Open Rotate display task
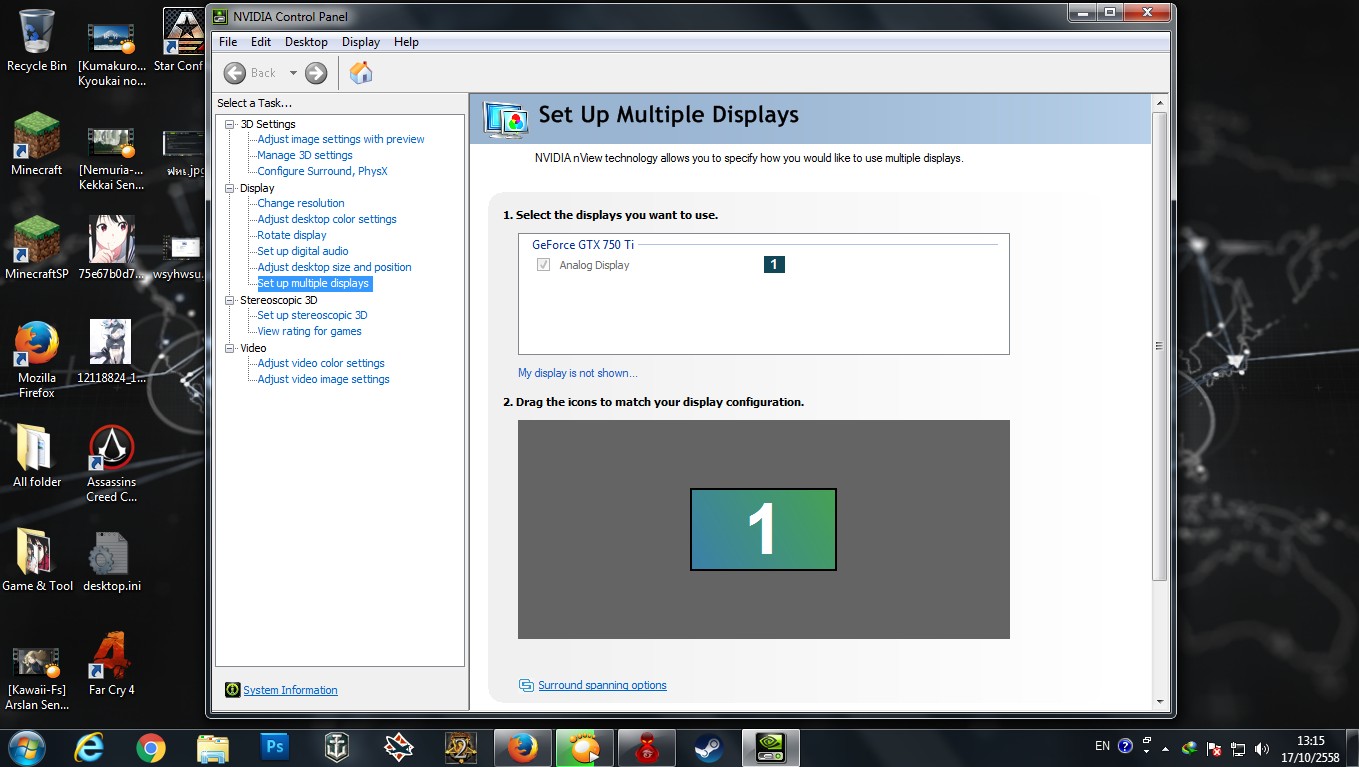This screenshot has width=1359, height=767. pyautogui.click(x=292, y=235)
